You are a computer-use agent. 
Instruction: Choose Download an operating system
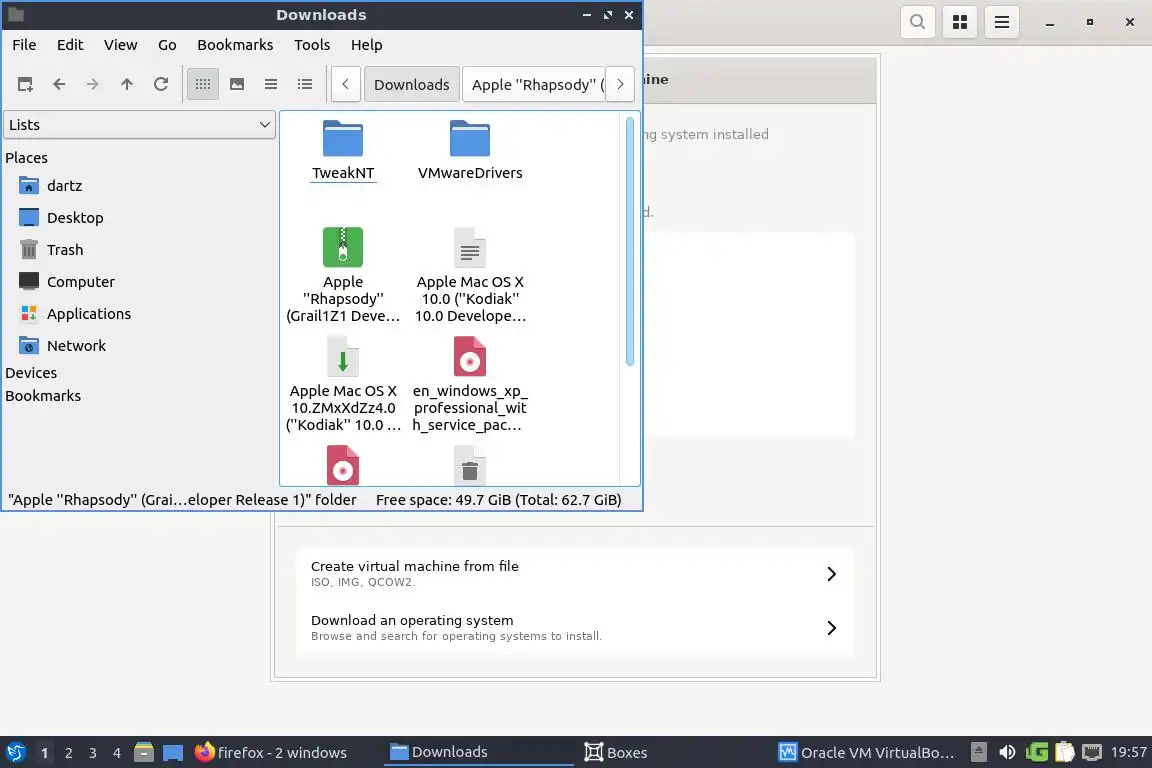pyautogui.click(x=575, y=628)
